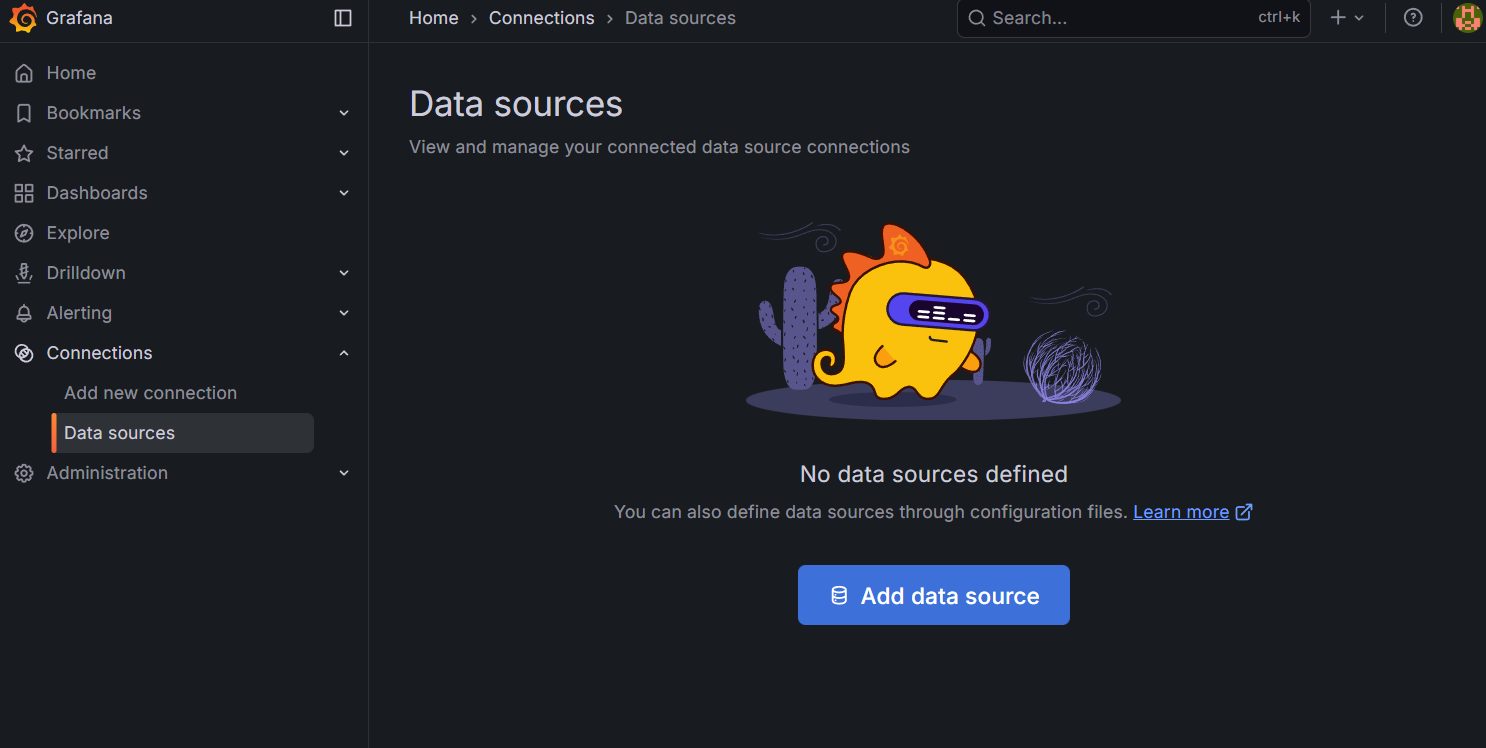Click the Home icon in sidebar
The height and width of the screenshot is (748, 1486).
tap(24, 72)
